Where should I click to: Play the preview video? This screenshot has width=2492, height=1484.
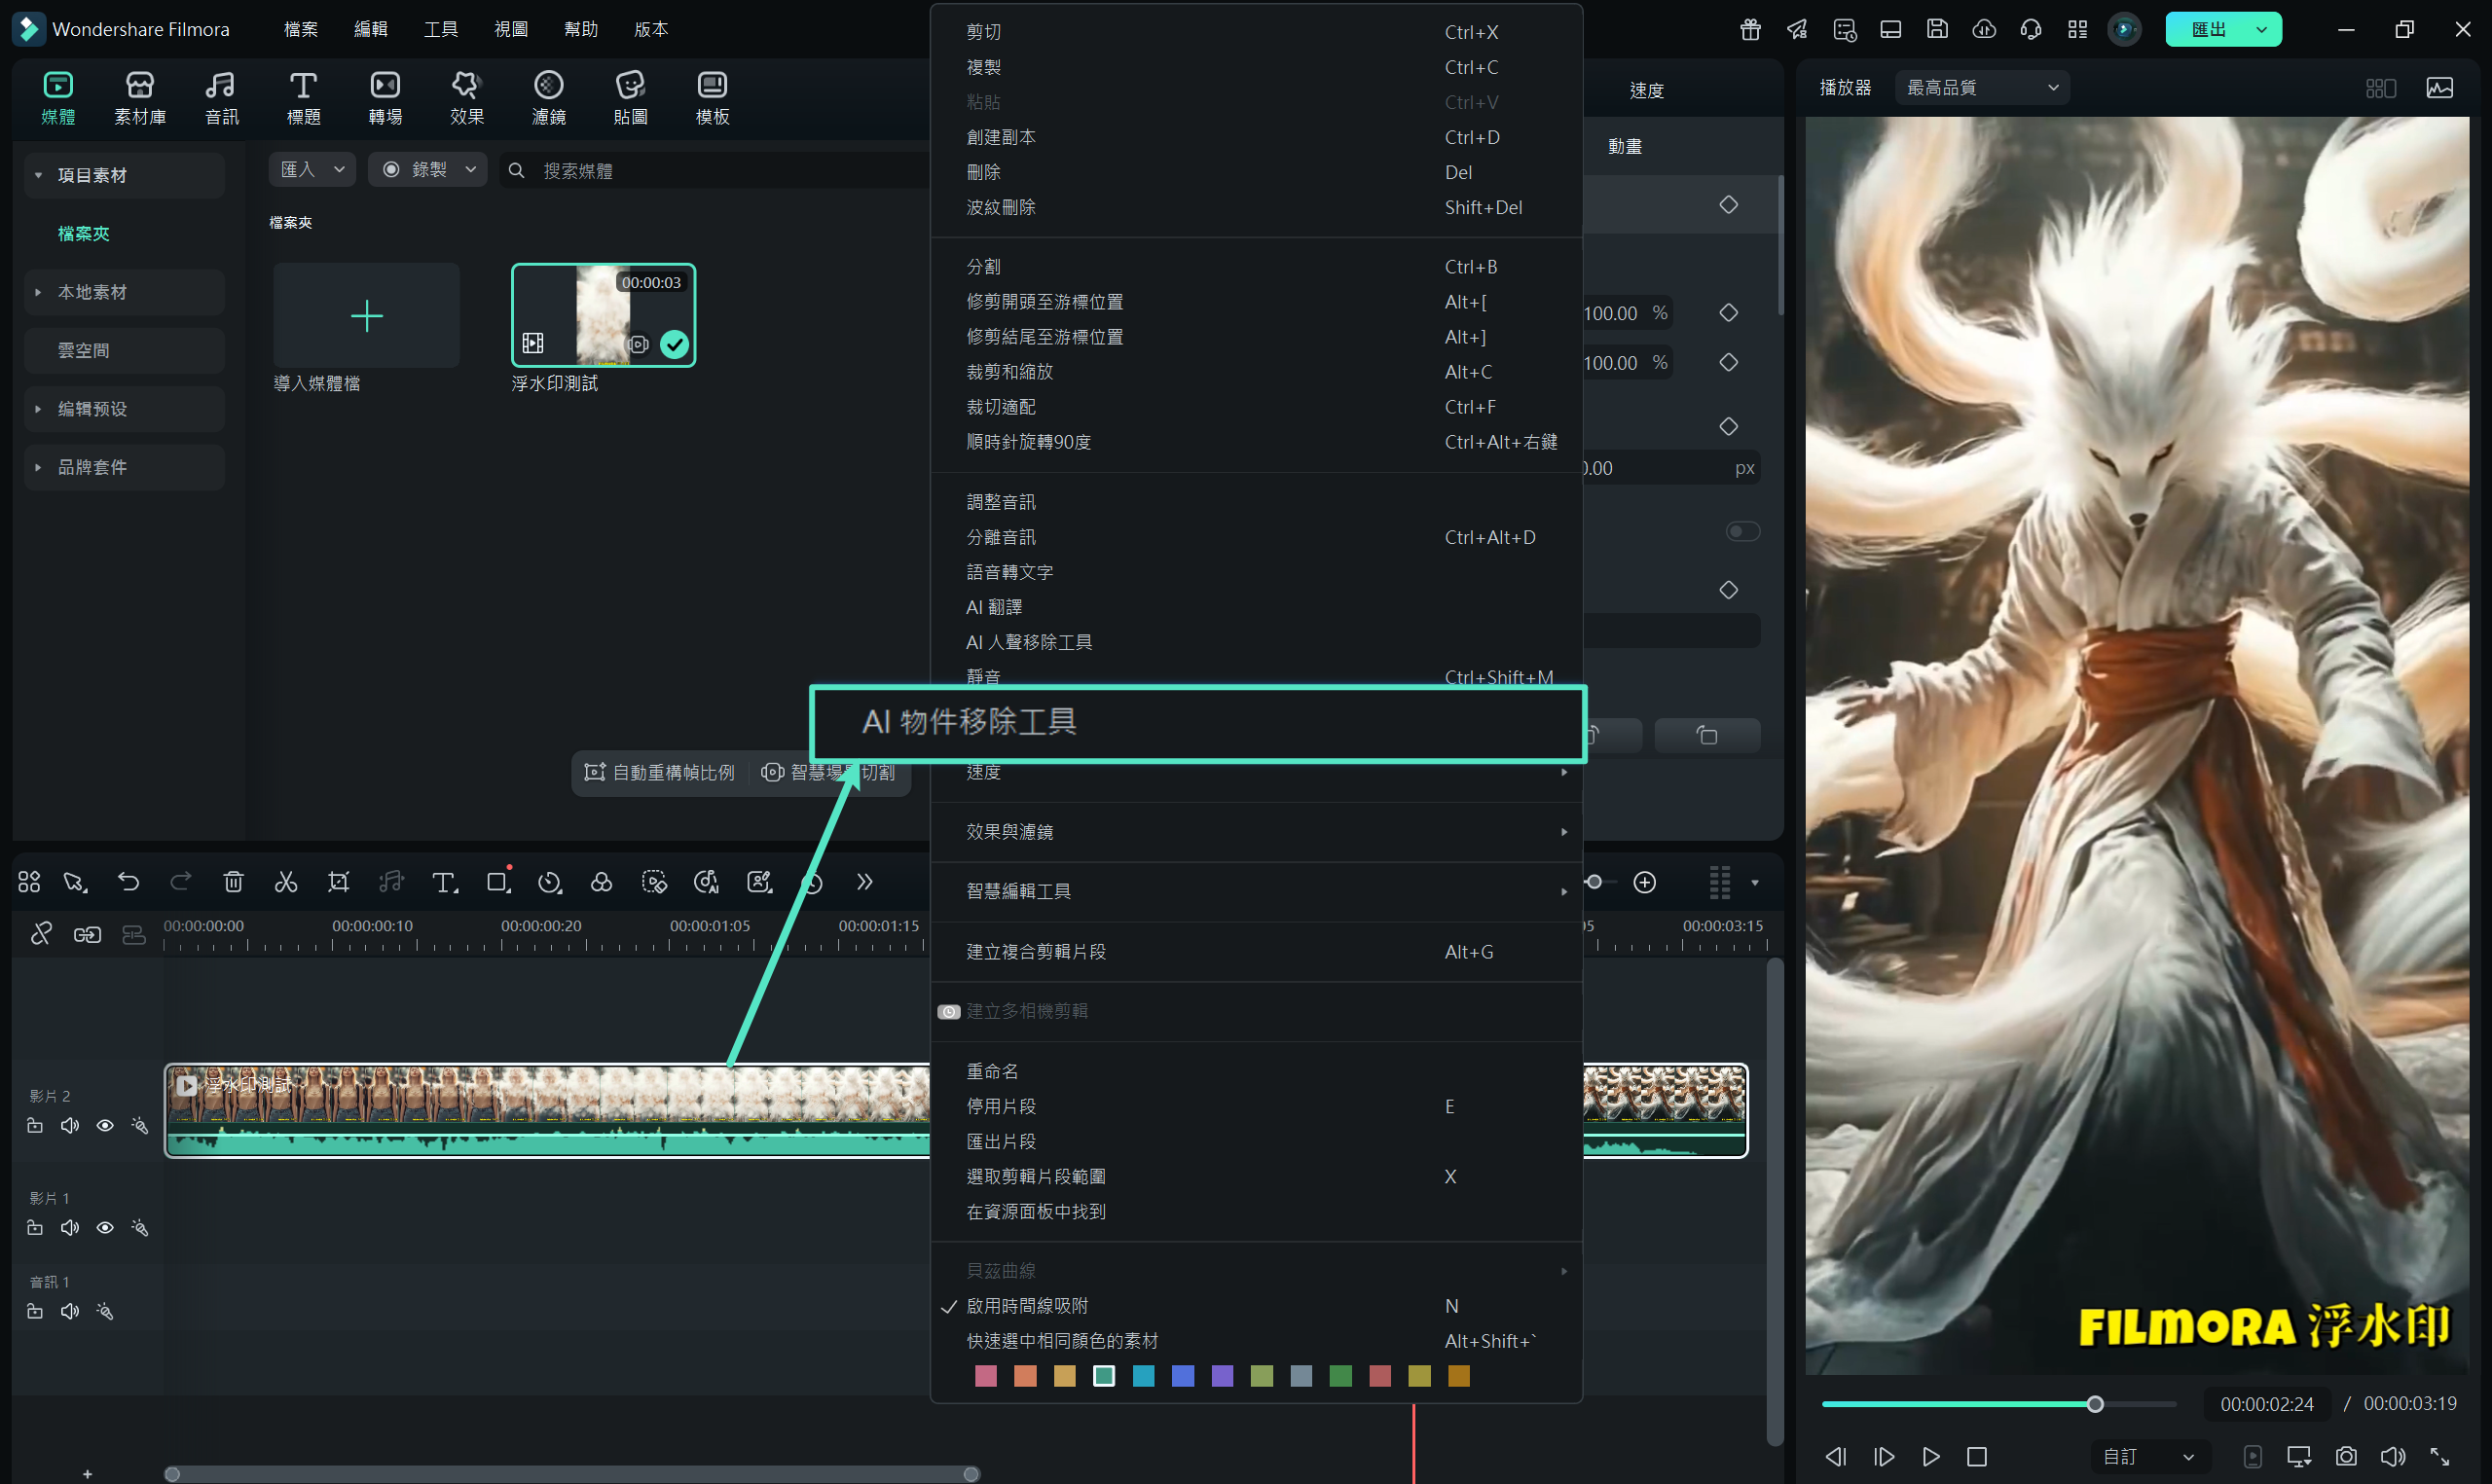pos(1931,1456)
